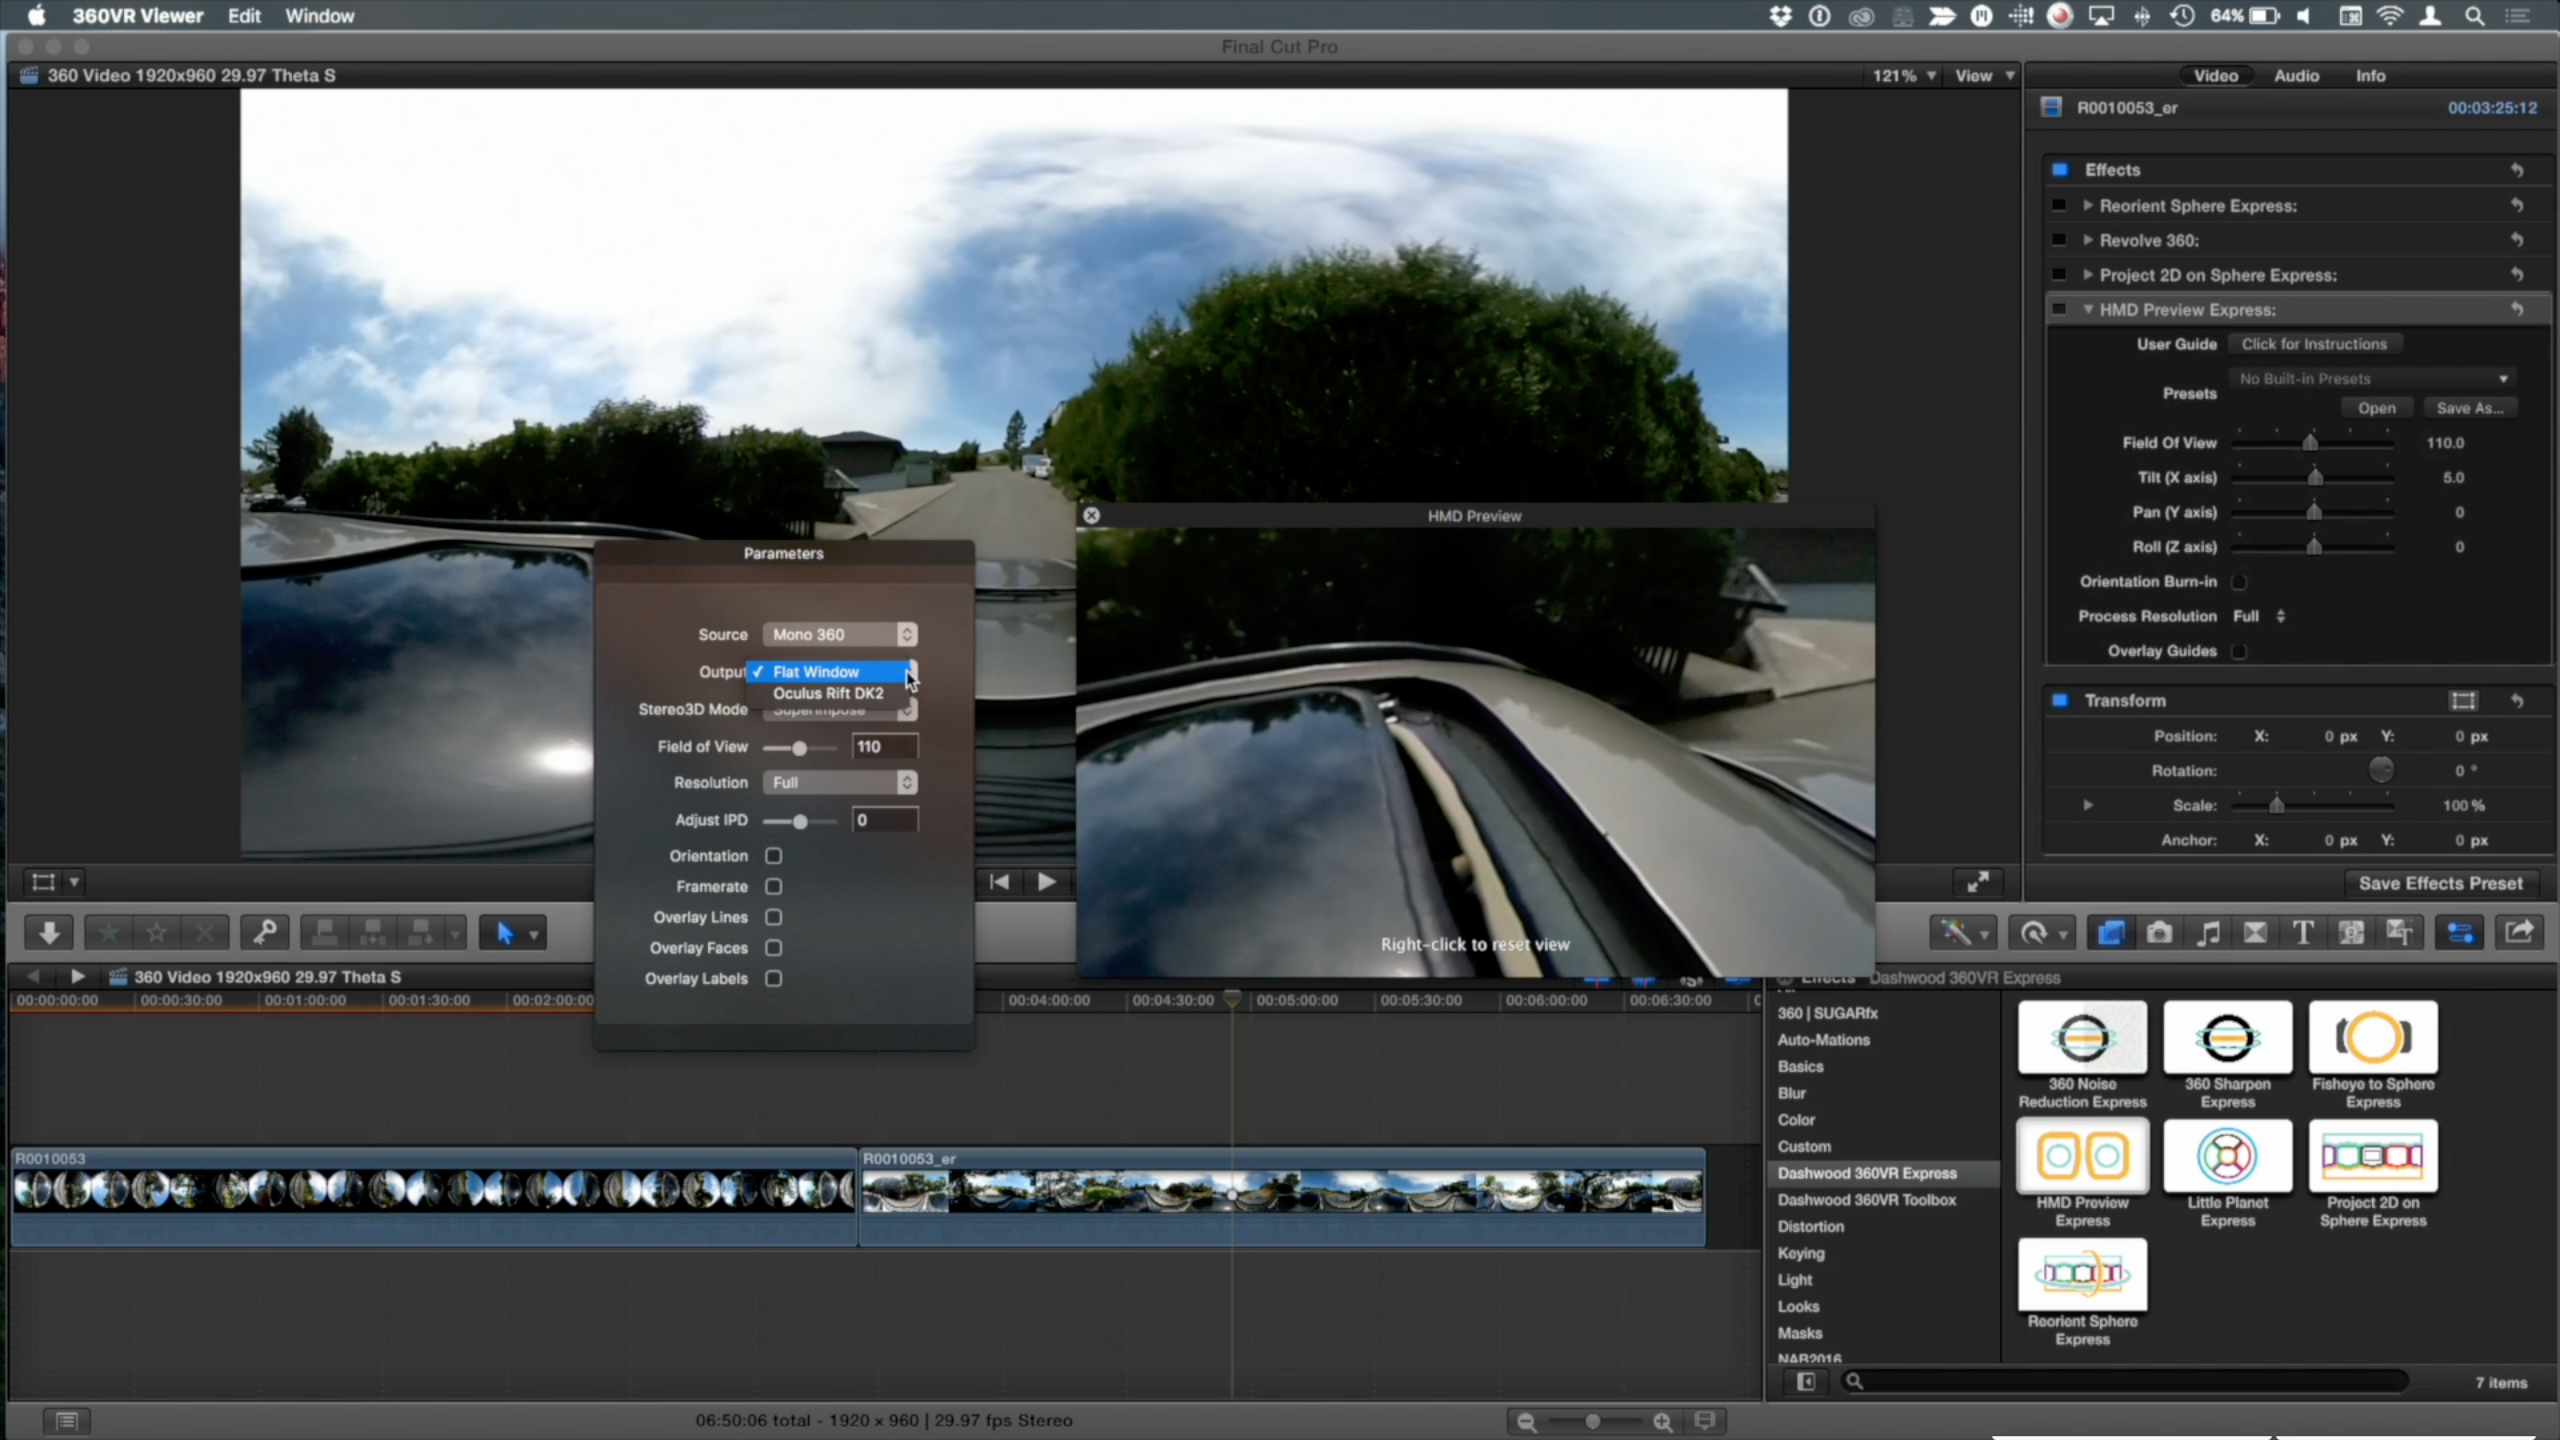
Task: Expand the Scale parameter disclosure triangle
Action: (2088, 805)
